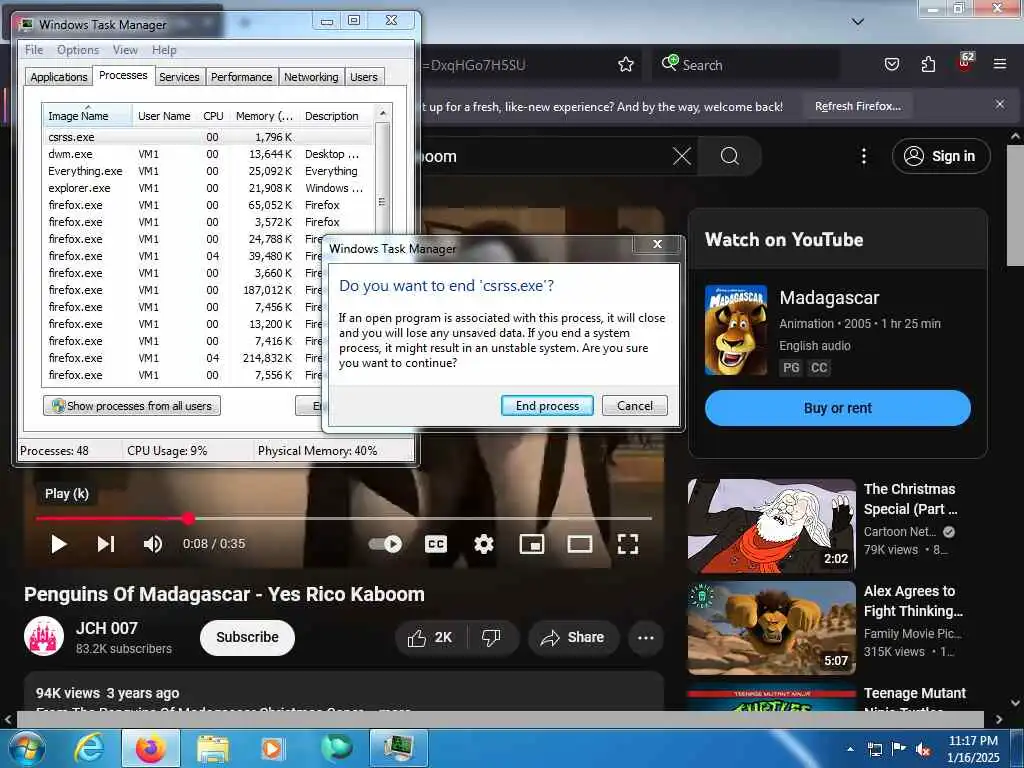
Task: Select the dwm.exe process row
Action: click(x=208, y=154)
